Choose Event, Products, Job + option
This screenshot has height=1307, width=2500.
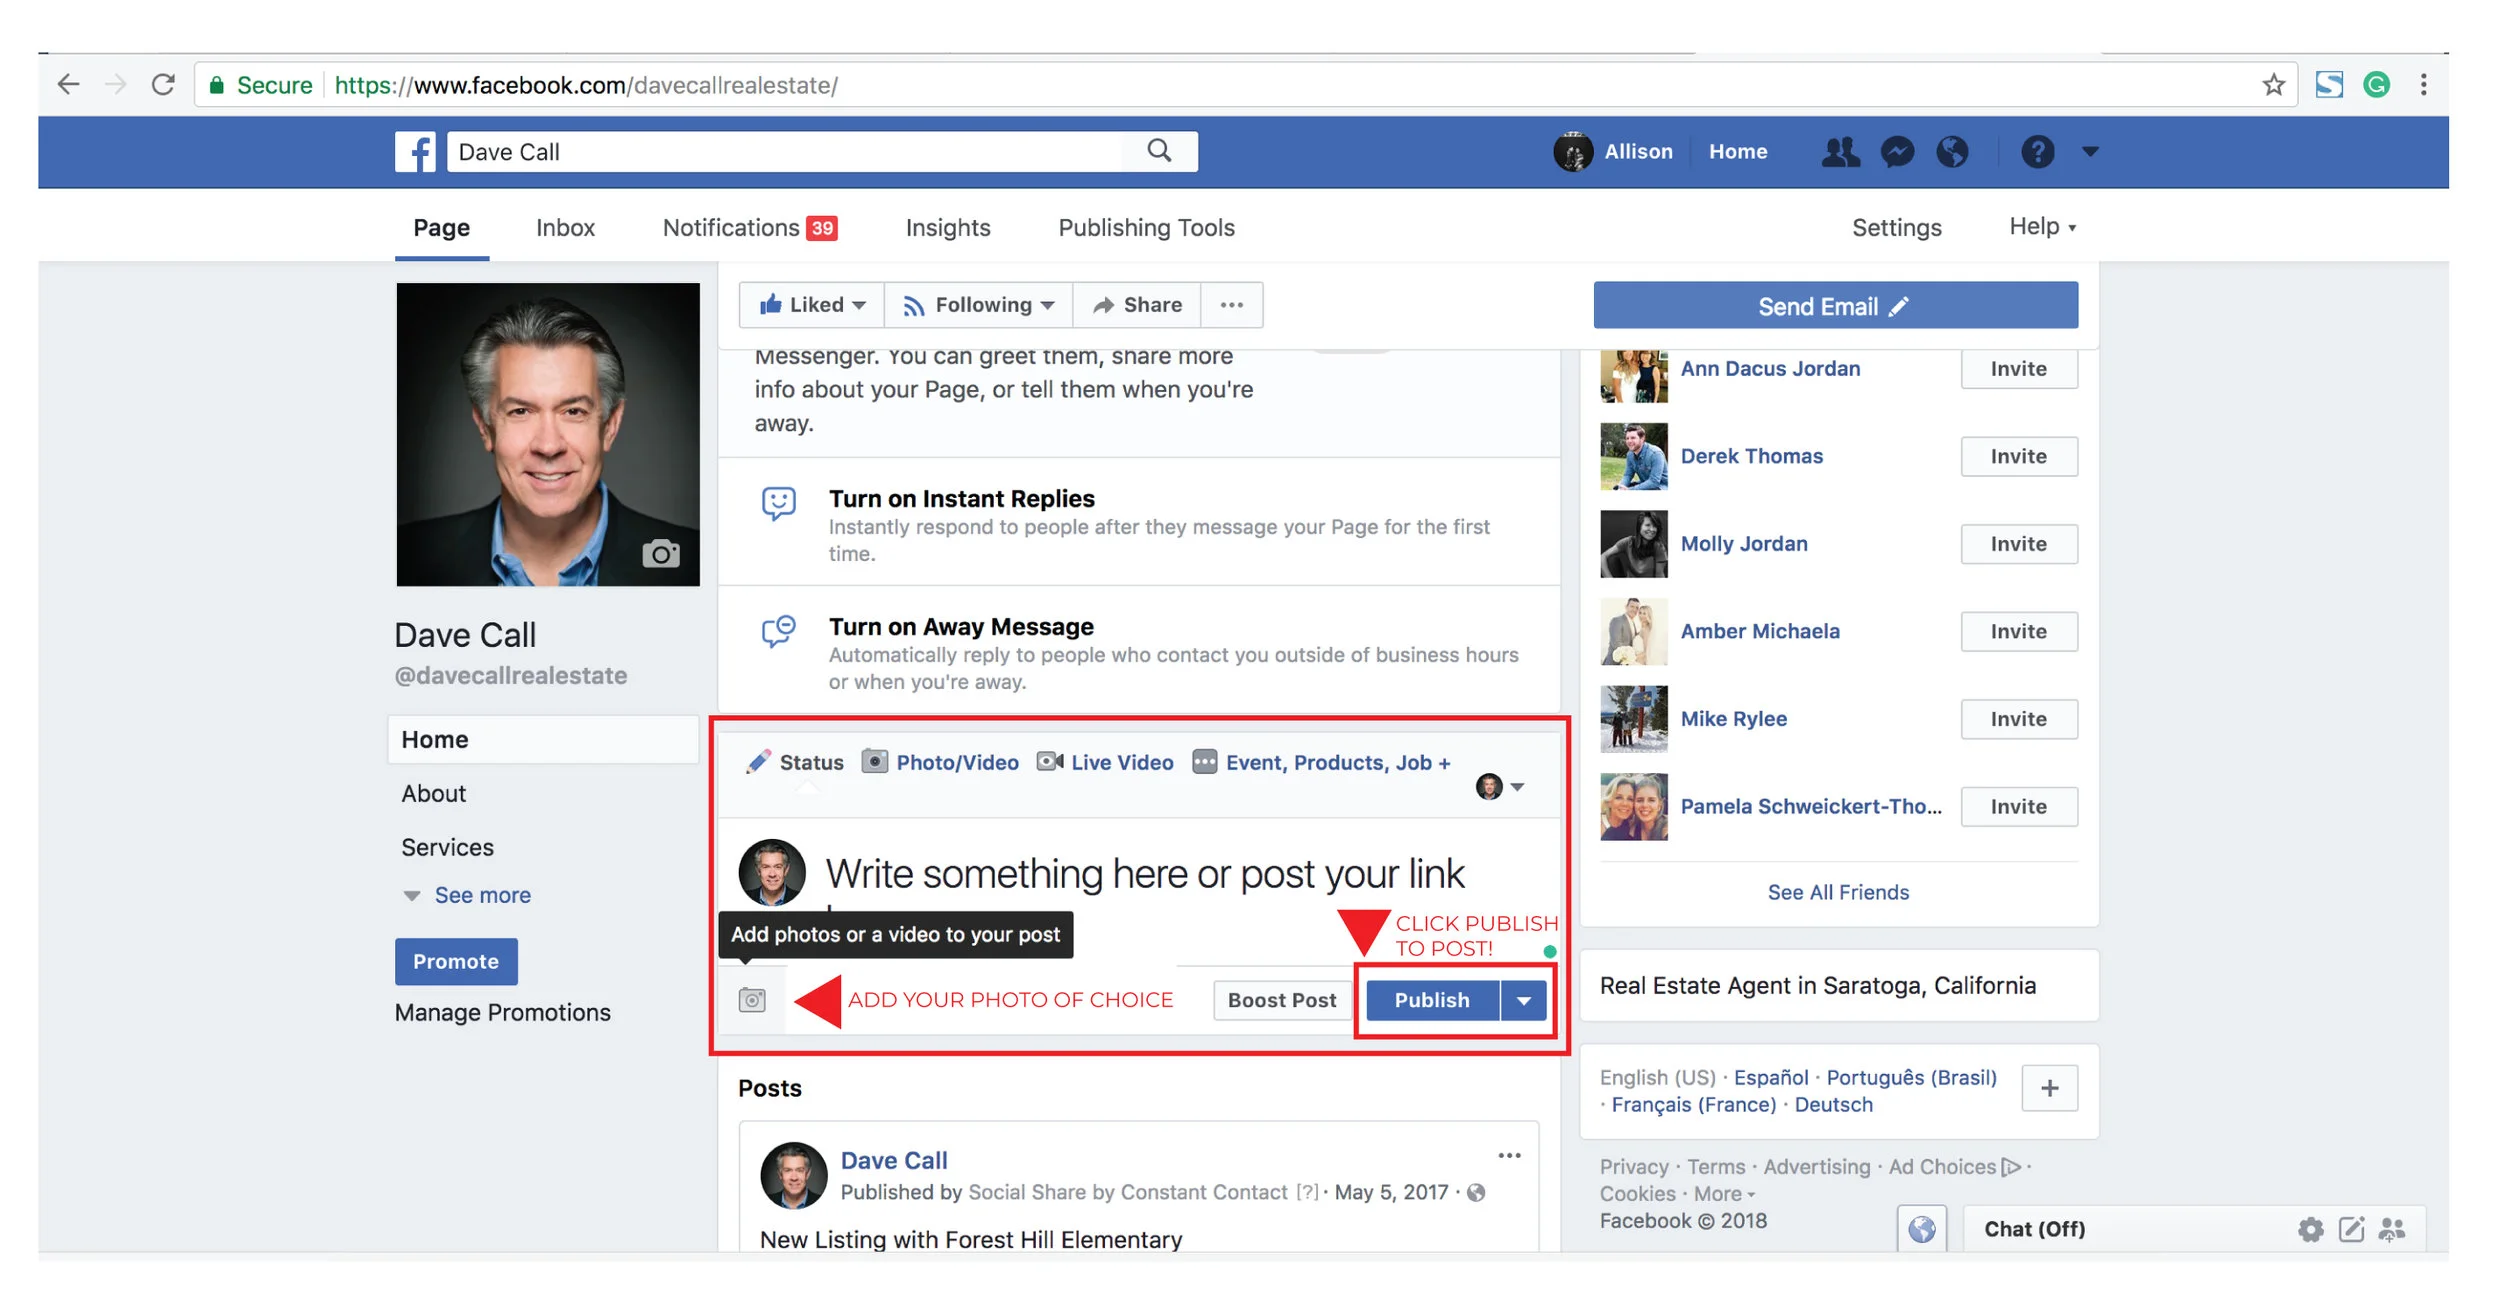point(1321,763)
